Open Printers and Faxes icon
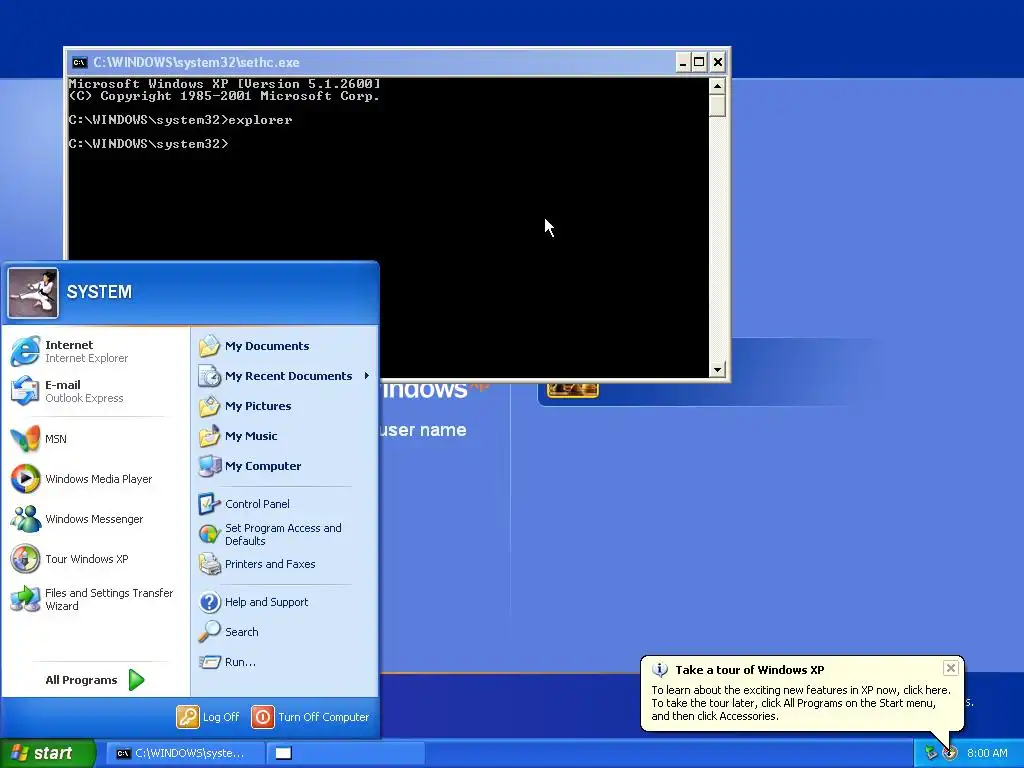Image resolution: width=1024 pixels, height=768 pixels. click(x=210, y=564)
